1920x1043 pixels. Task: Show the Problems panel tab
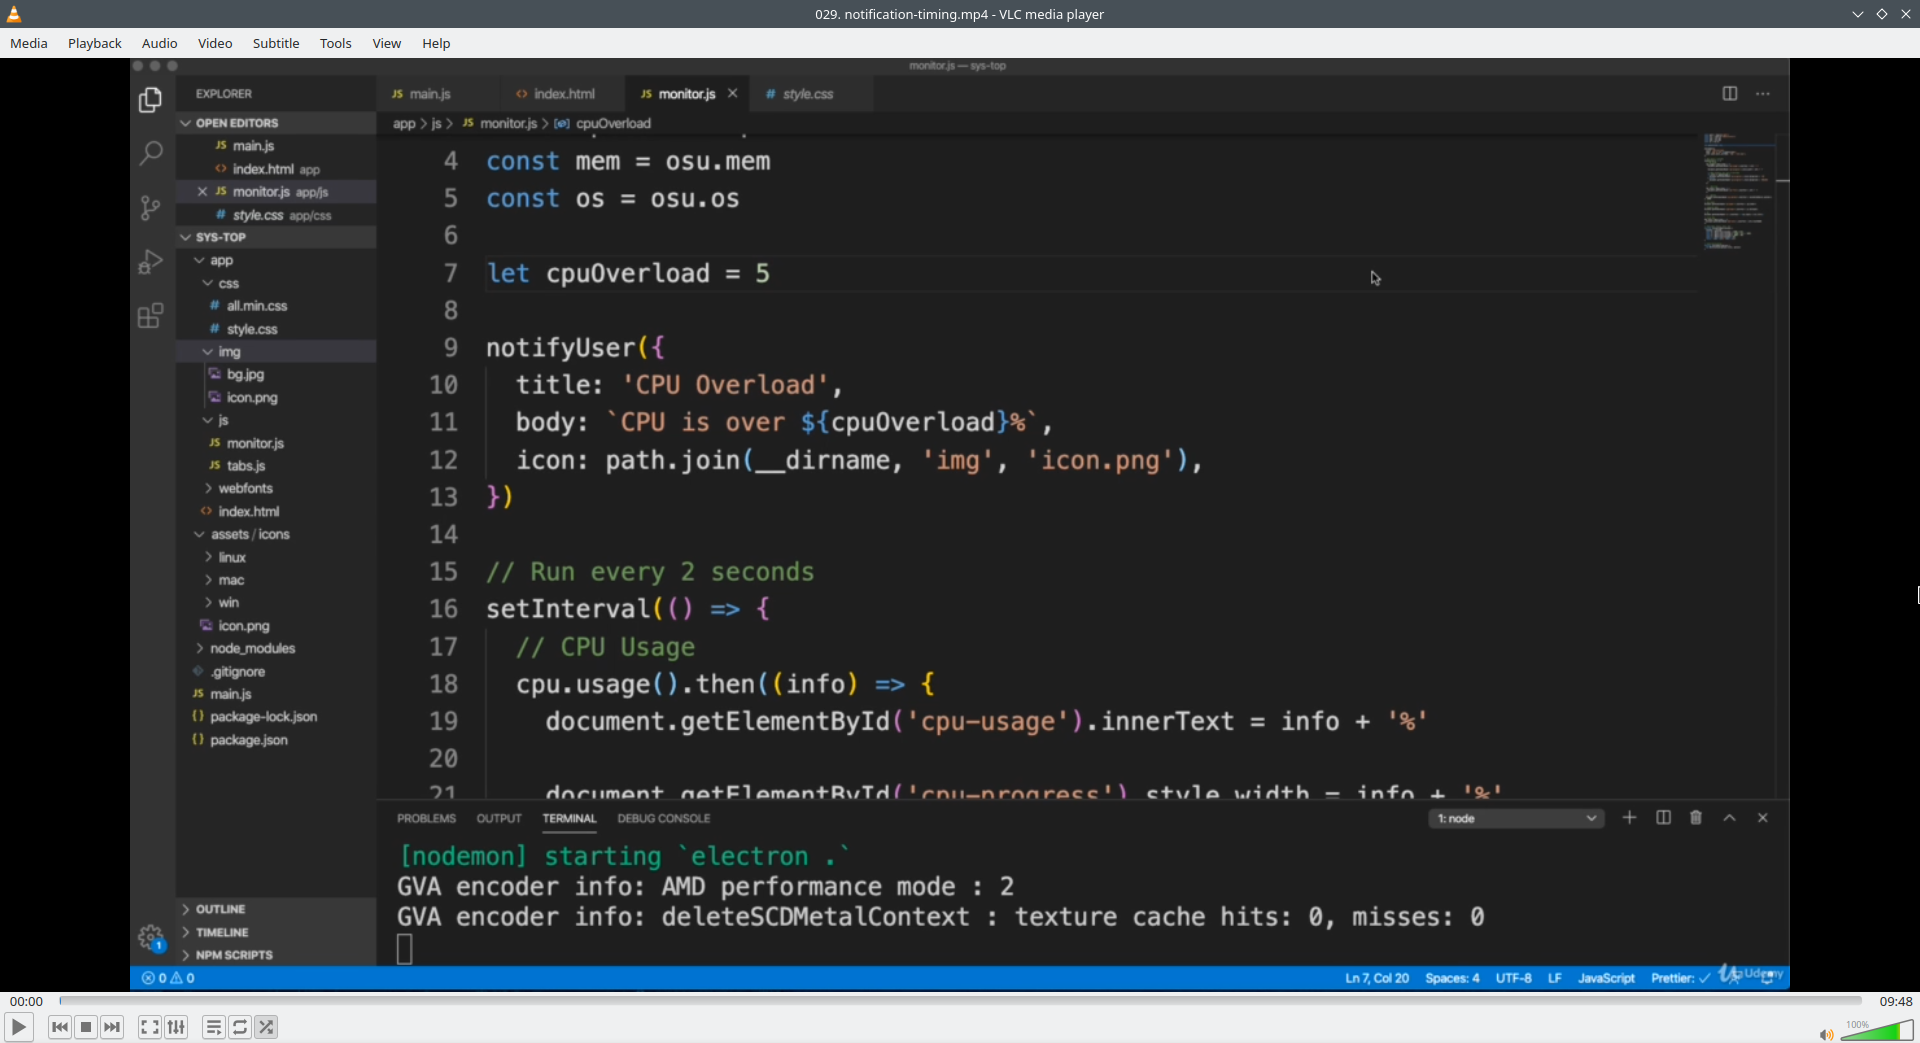point(426,818)
